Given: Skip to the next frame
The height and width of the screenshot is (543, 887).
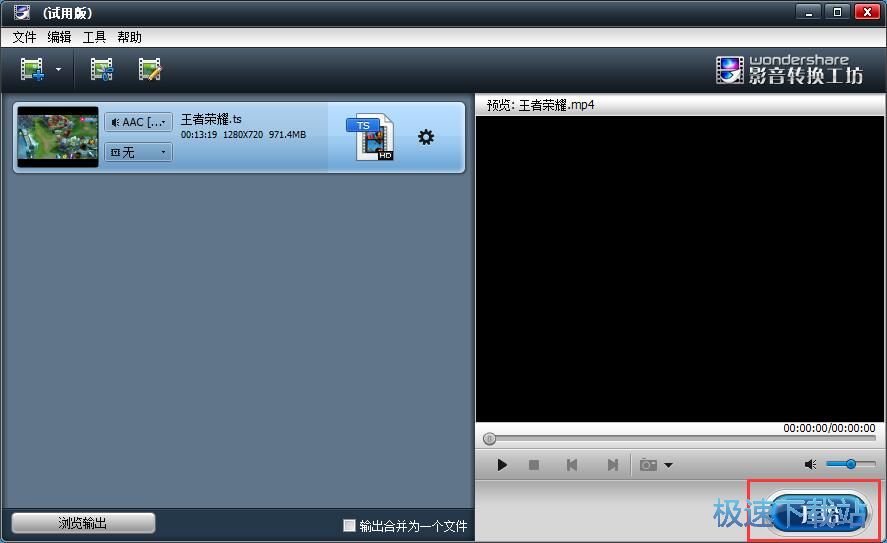Looking at the screenshot, I should point(612,465).
